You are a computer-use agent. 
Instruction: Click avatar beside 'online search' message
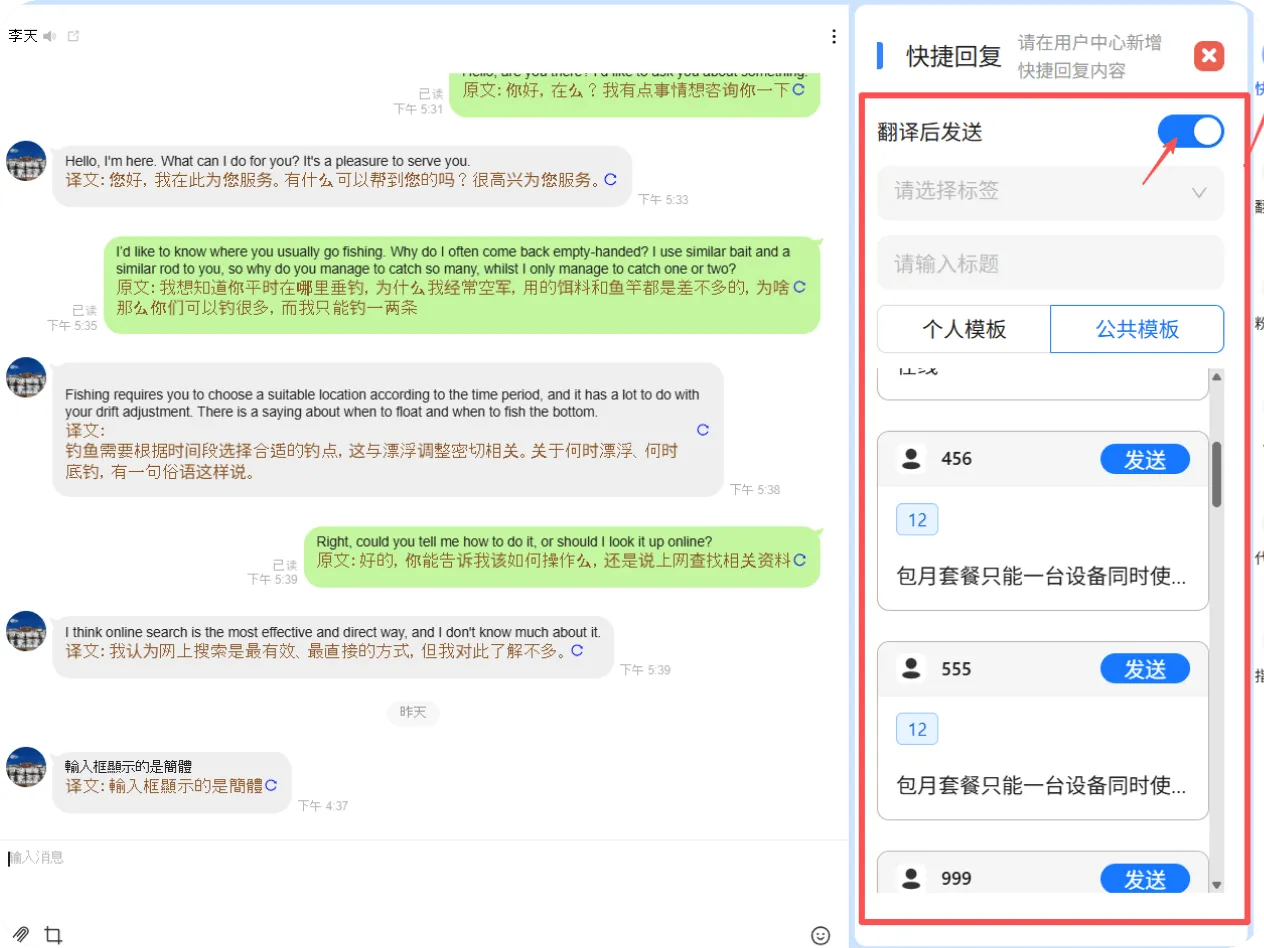coord(26,631)
